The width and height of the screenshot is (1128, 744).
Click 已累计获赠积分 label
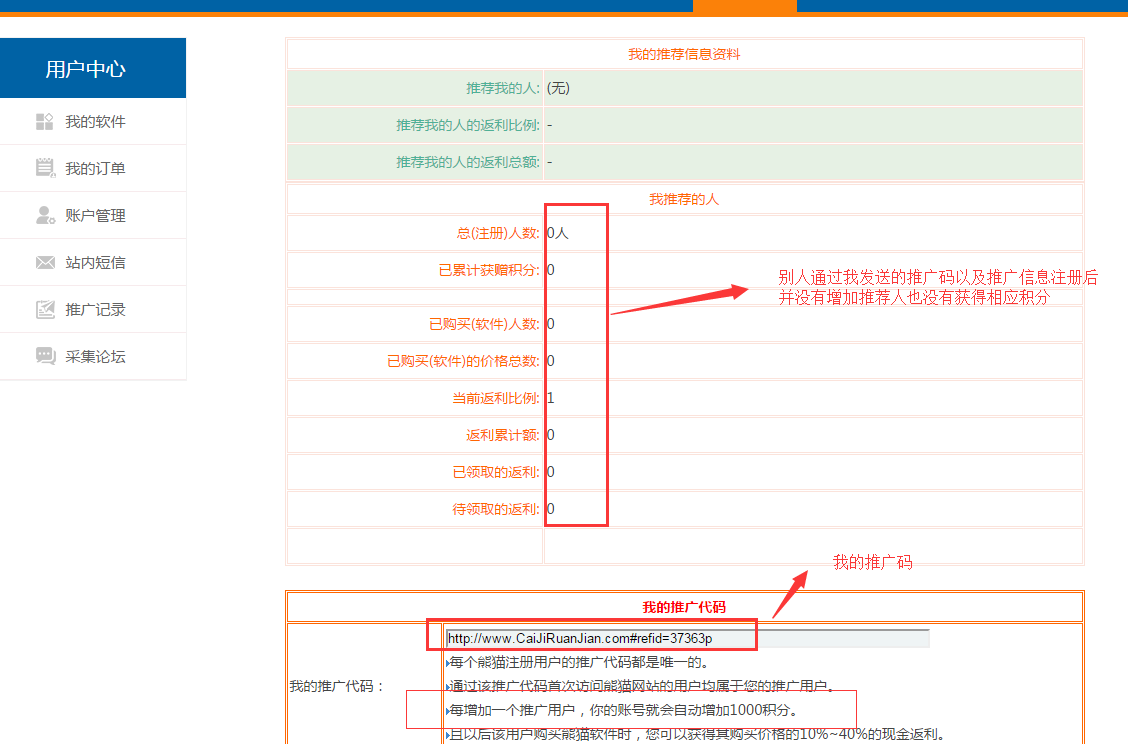(x=489, y=270)
